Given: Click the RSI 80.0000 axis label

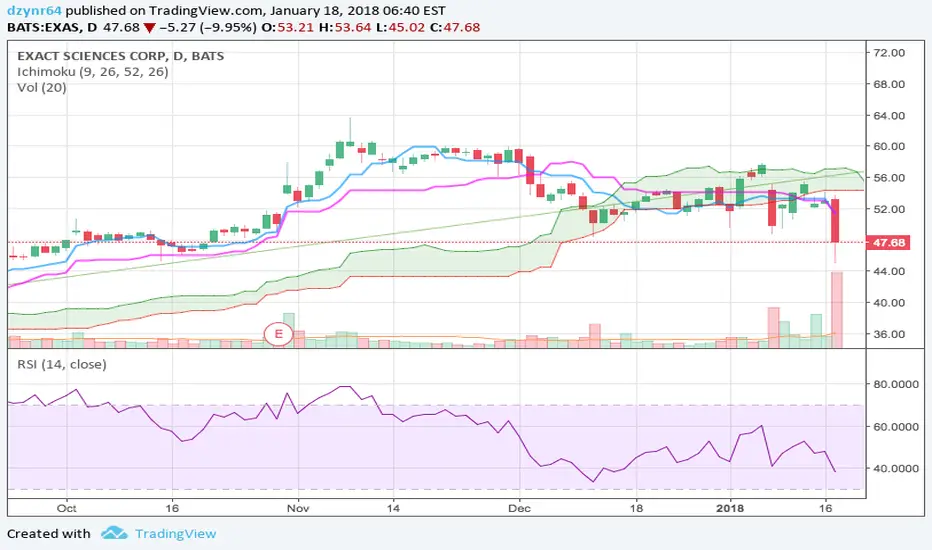Looking at the screenshot, I should (x=896, y=385).
